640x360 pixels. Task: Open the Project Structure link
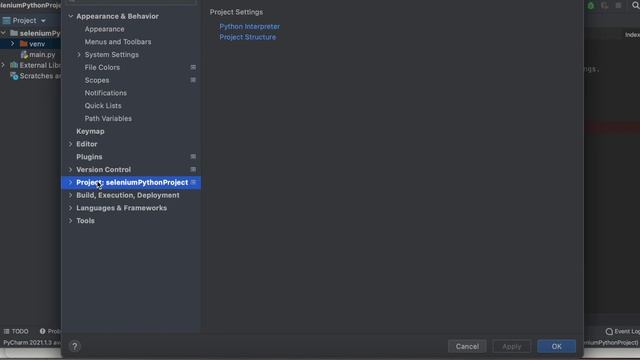point(247,37)
